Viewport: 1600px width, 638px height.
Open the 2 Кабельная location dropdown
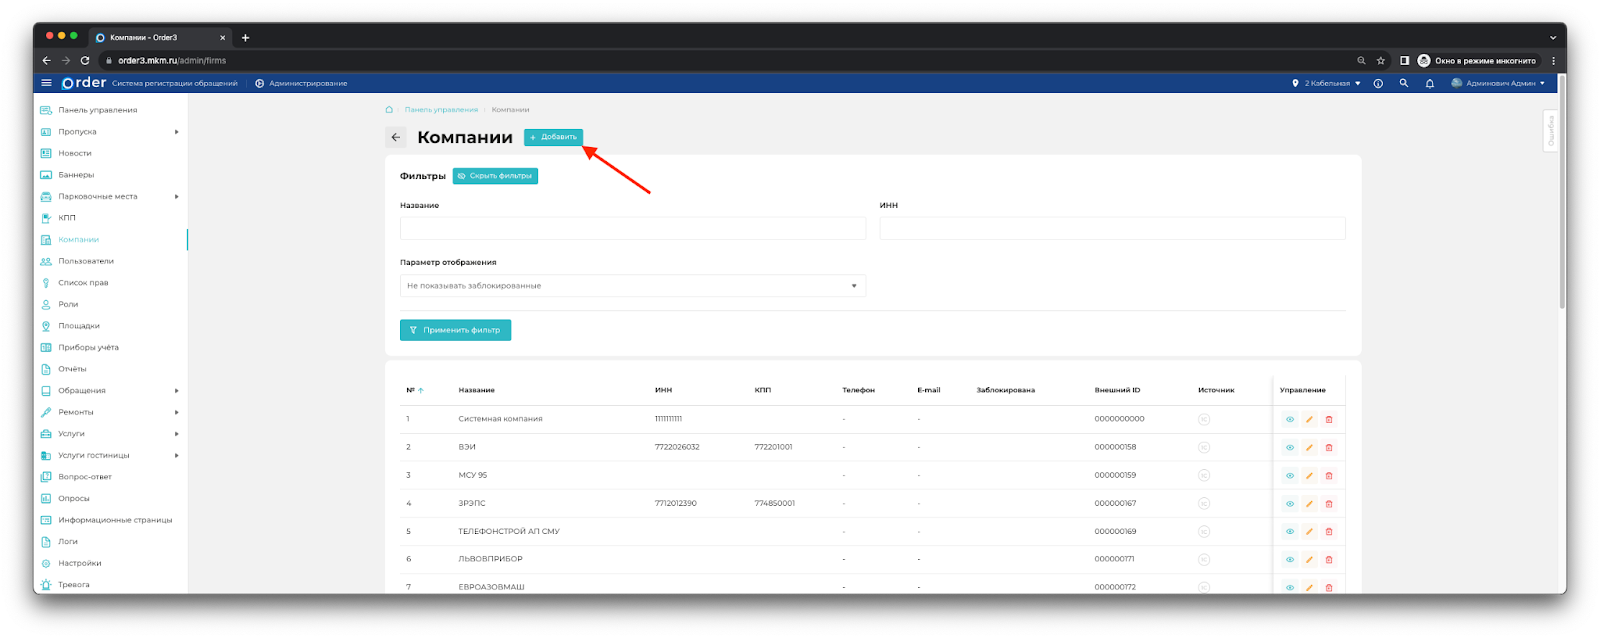(1327, 83)
